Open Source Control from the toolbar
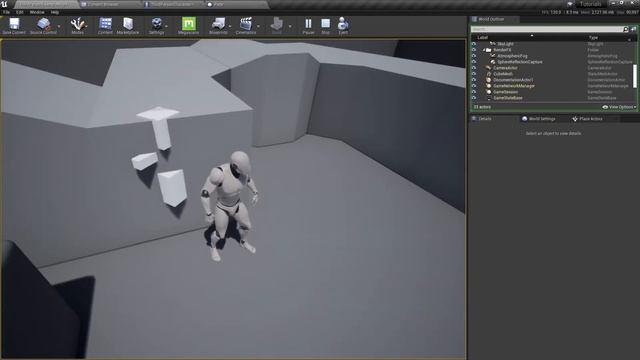The image size is (640, 360). [44, 24]
